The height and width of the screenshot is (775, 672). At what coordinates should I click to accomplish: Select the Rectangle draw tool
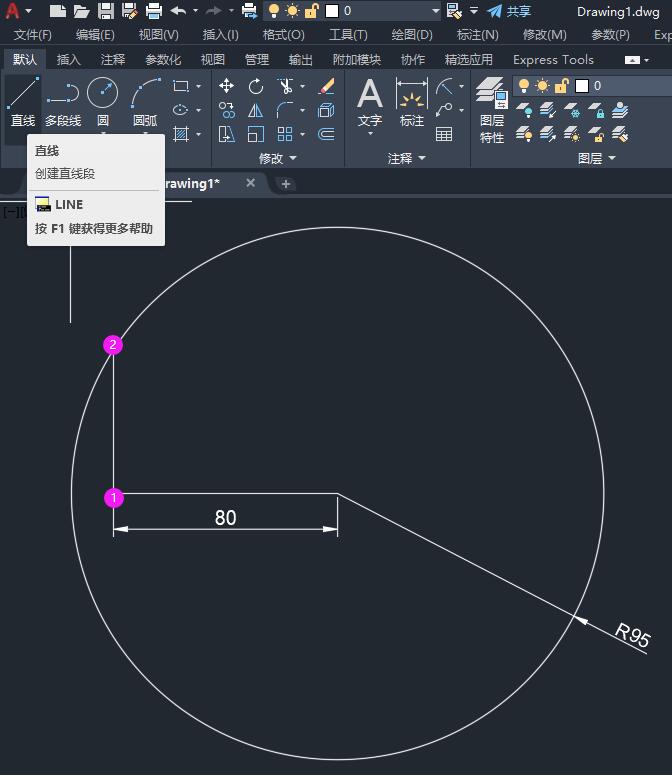pyautogui.click(x=181, y=86)
